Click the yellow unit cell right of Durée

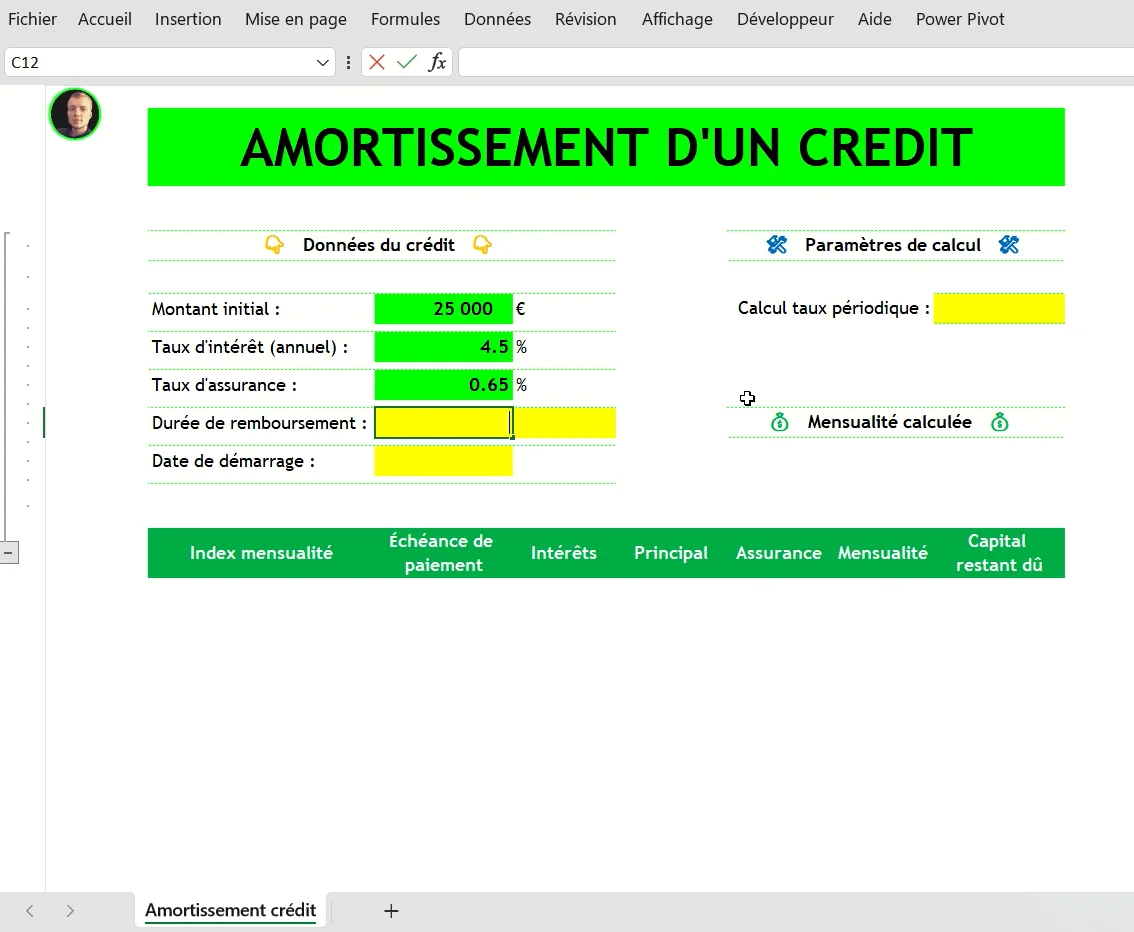coord(565,423)
